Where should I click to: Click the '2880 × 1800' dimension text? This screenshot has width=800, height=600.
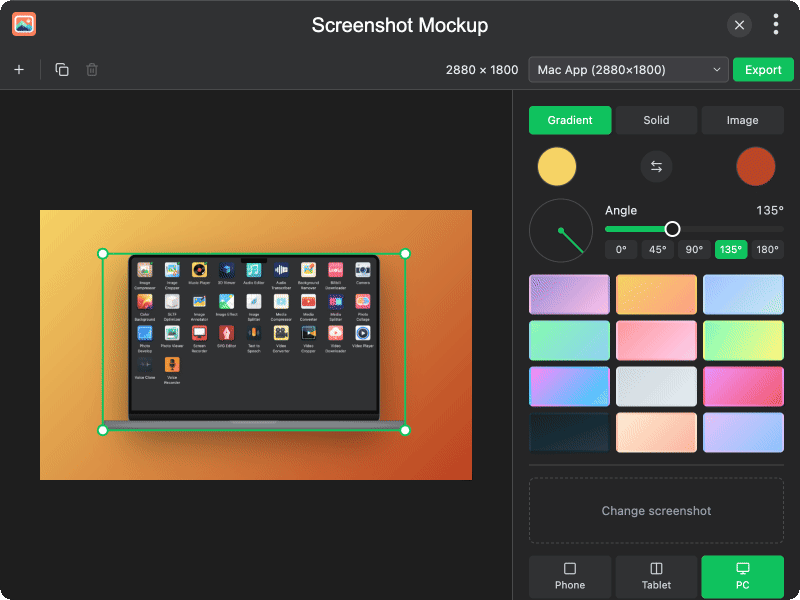tap(482, 70)
